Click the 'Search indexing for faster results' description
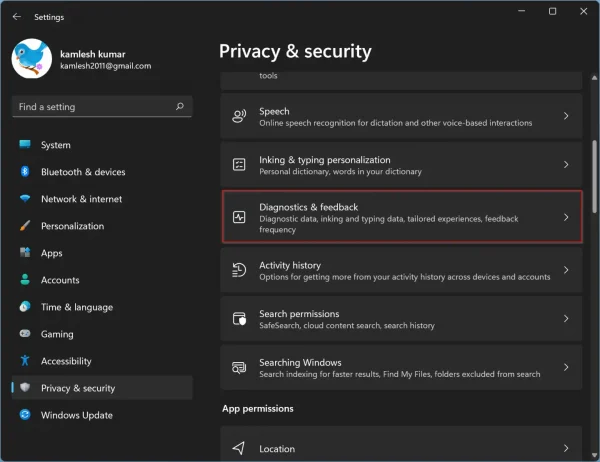600x462 pixels. click(x=399, y=374)
